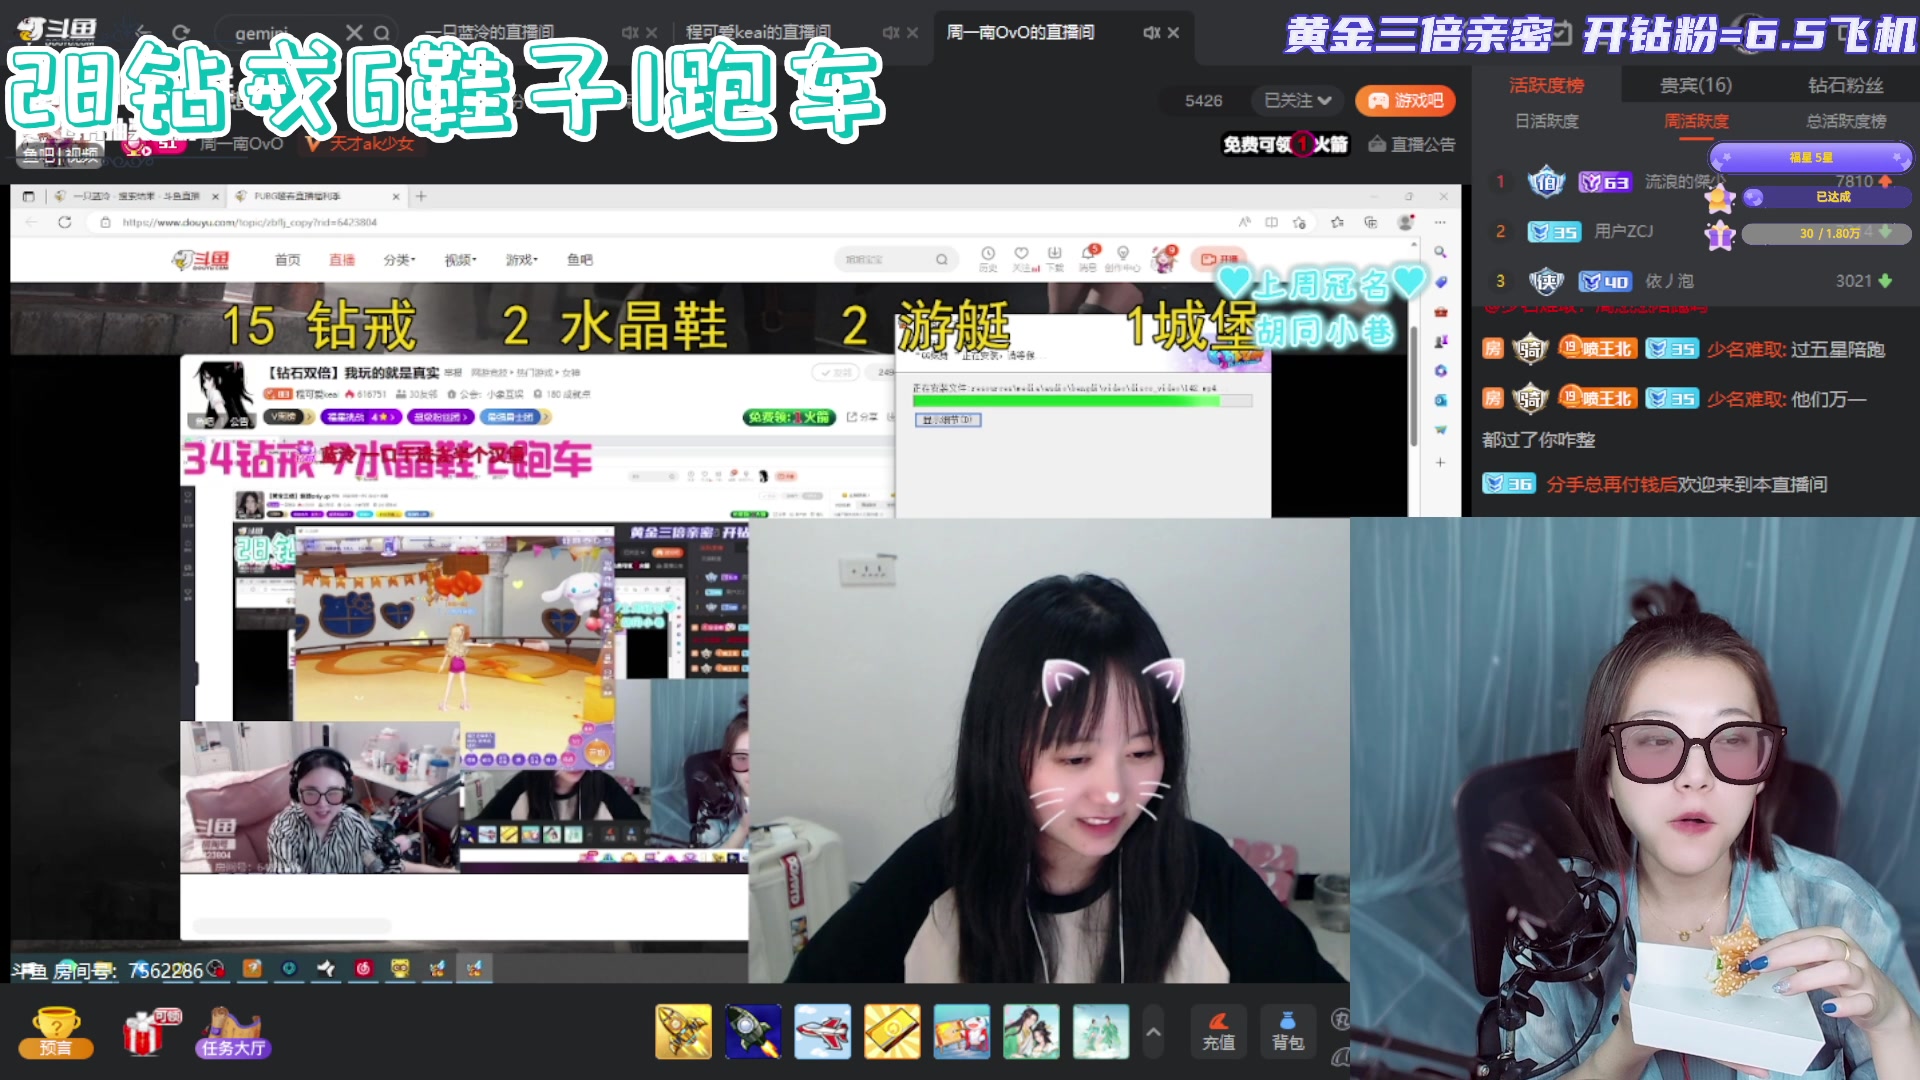Select the red airplane gift icon

click(x=823, y=1031)
